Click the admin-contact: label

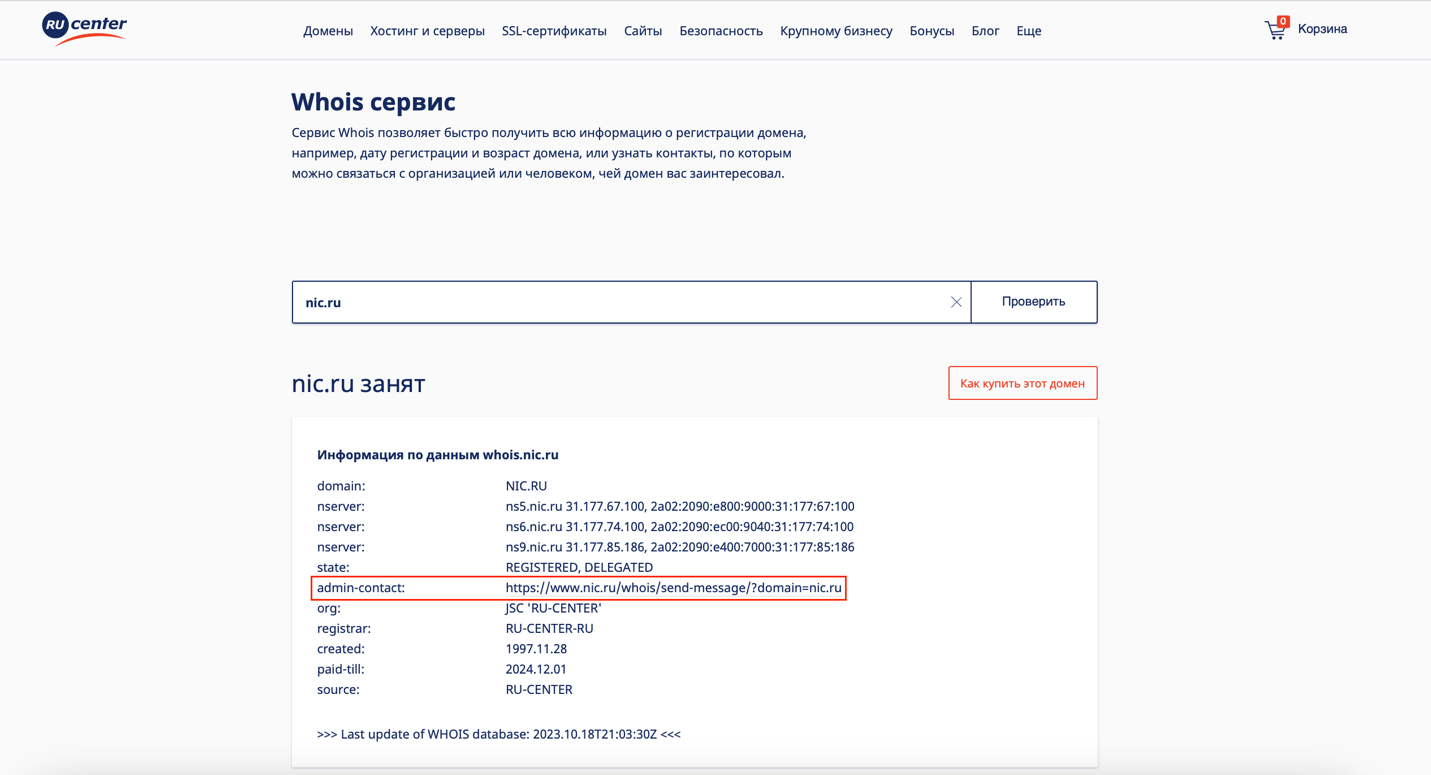point(361,588)
